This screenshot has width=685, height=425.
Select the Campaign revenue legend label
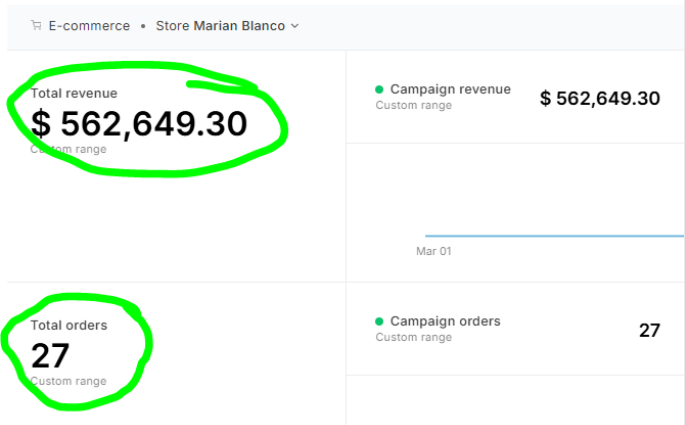450,89
